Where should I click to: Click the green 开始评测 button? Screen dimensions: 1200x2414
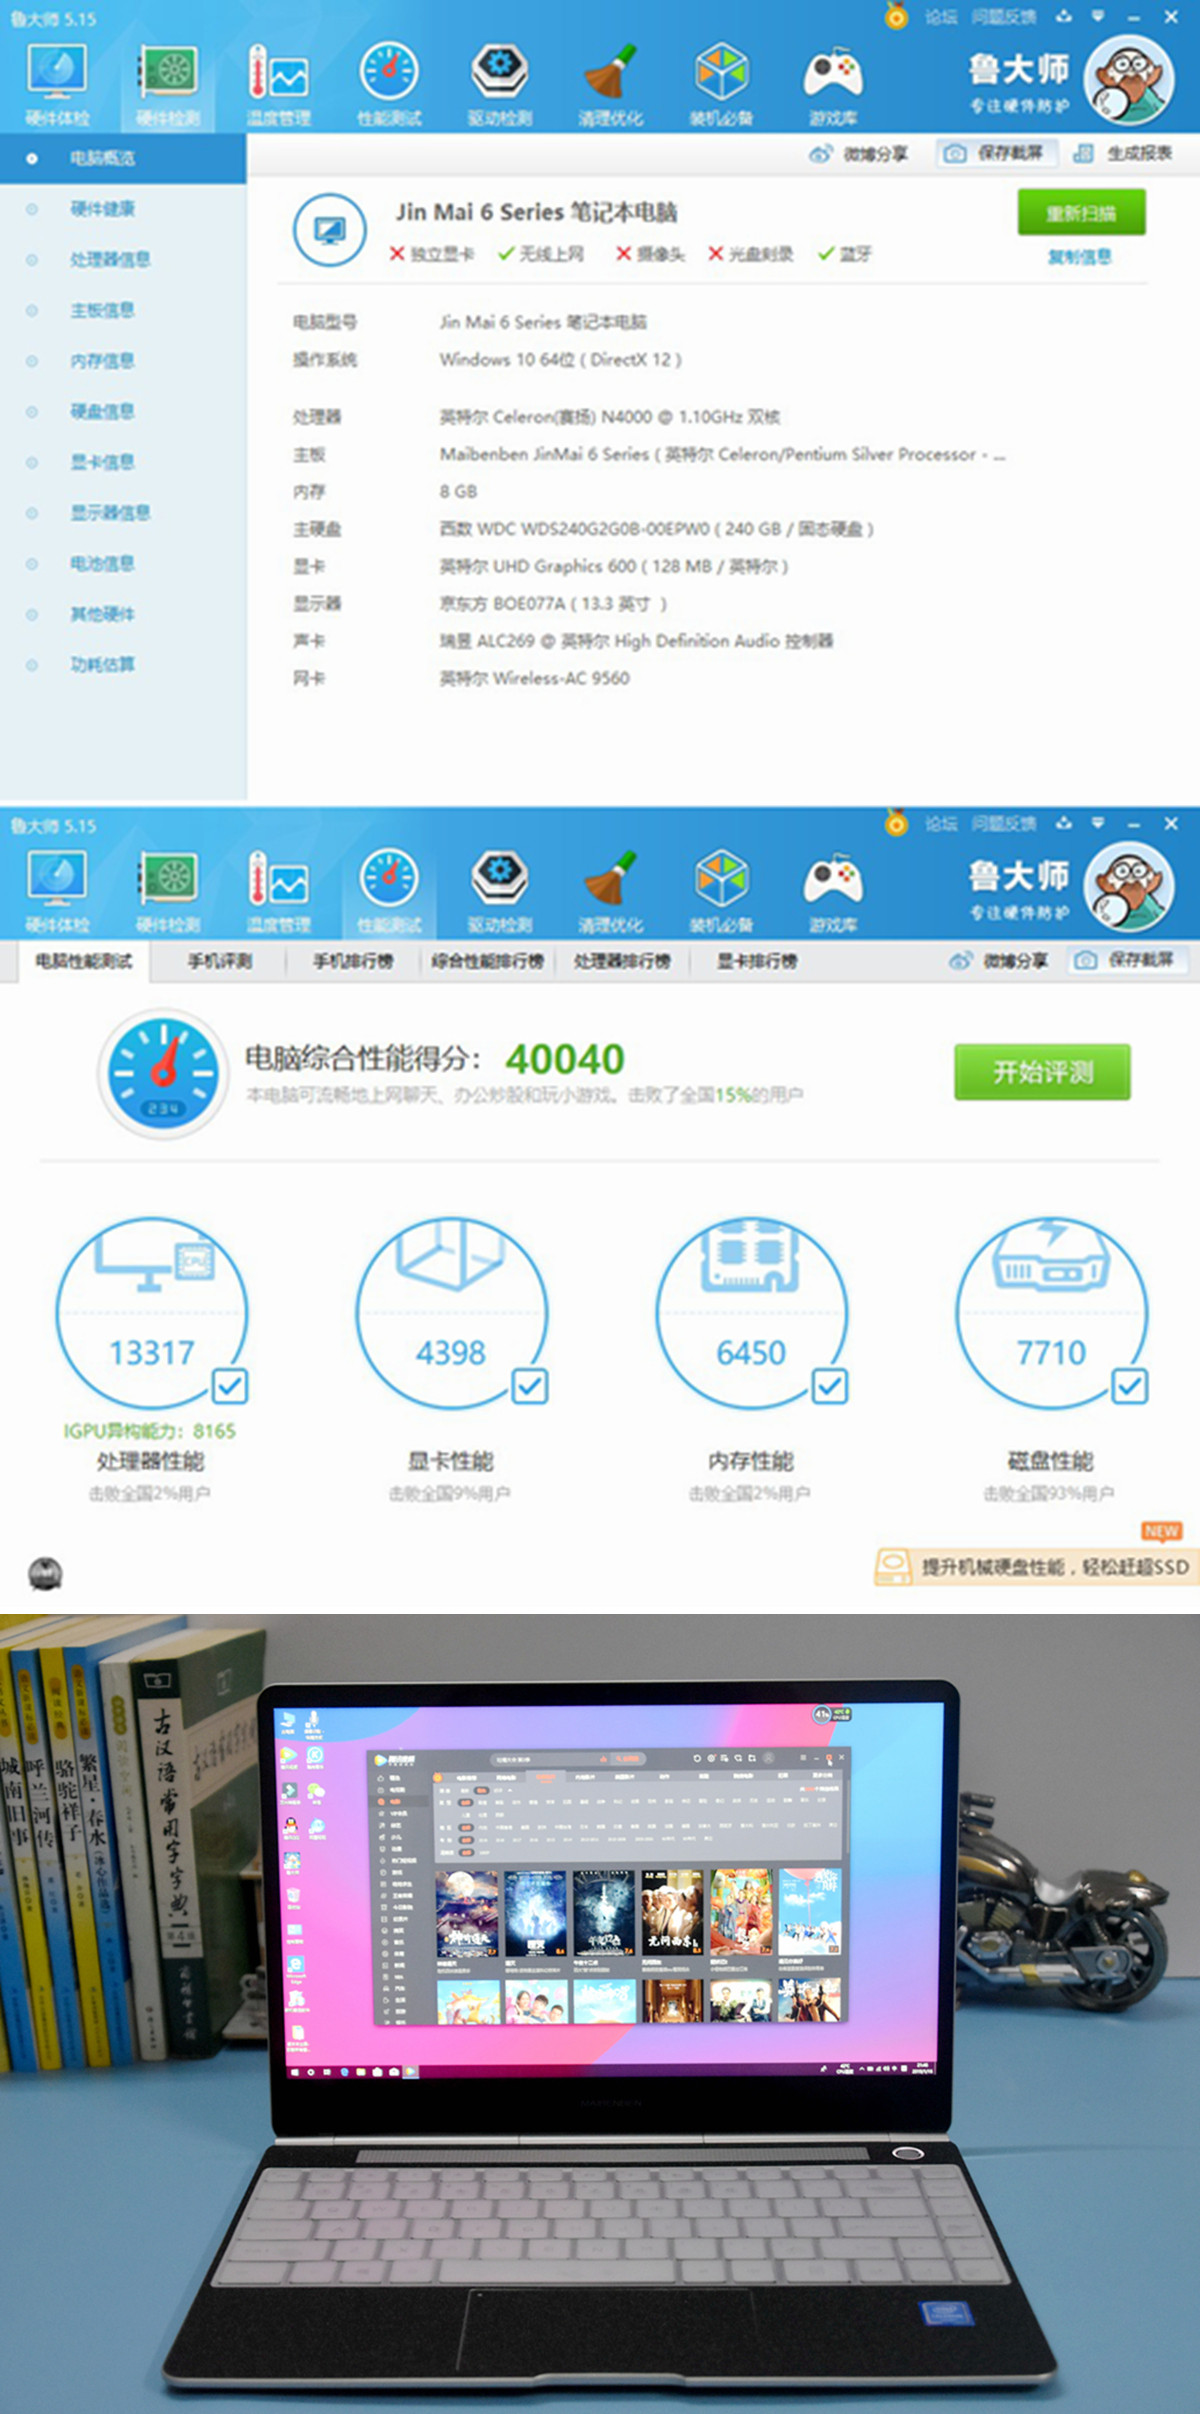[1042, 1073]
